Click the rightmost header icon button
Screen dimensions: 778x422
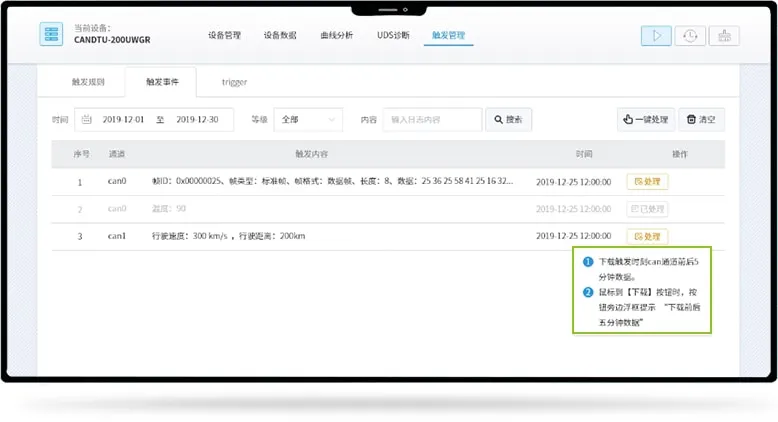coord(723,35)
